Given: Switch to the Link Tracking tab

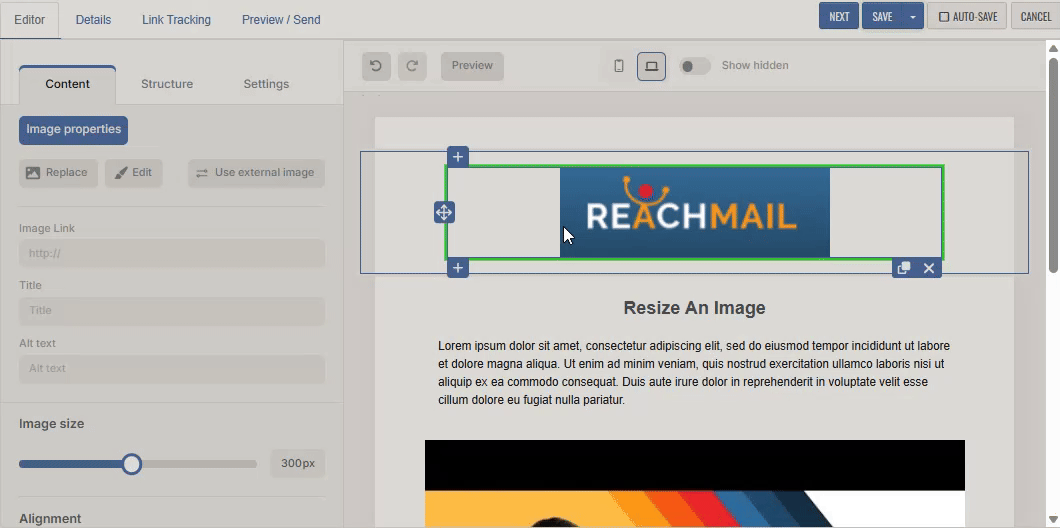Looking at the screenshot, I should point(176,20).
